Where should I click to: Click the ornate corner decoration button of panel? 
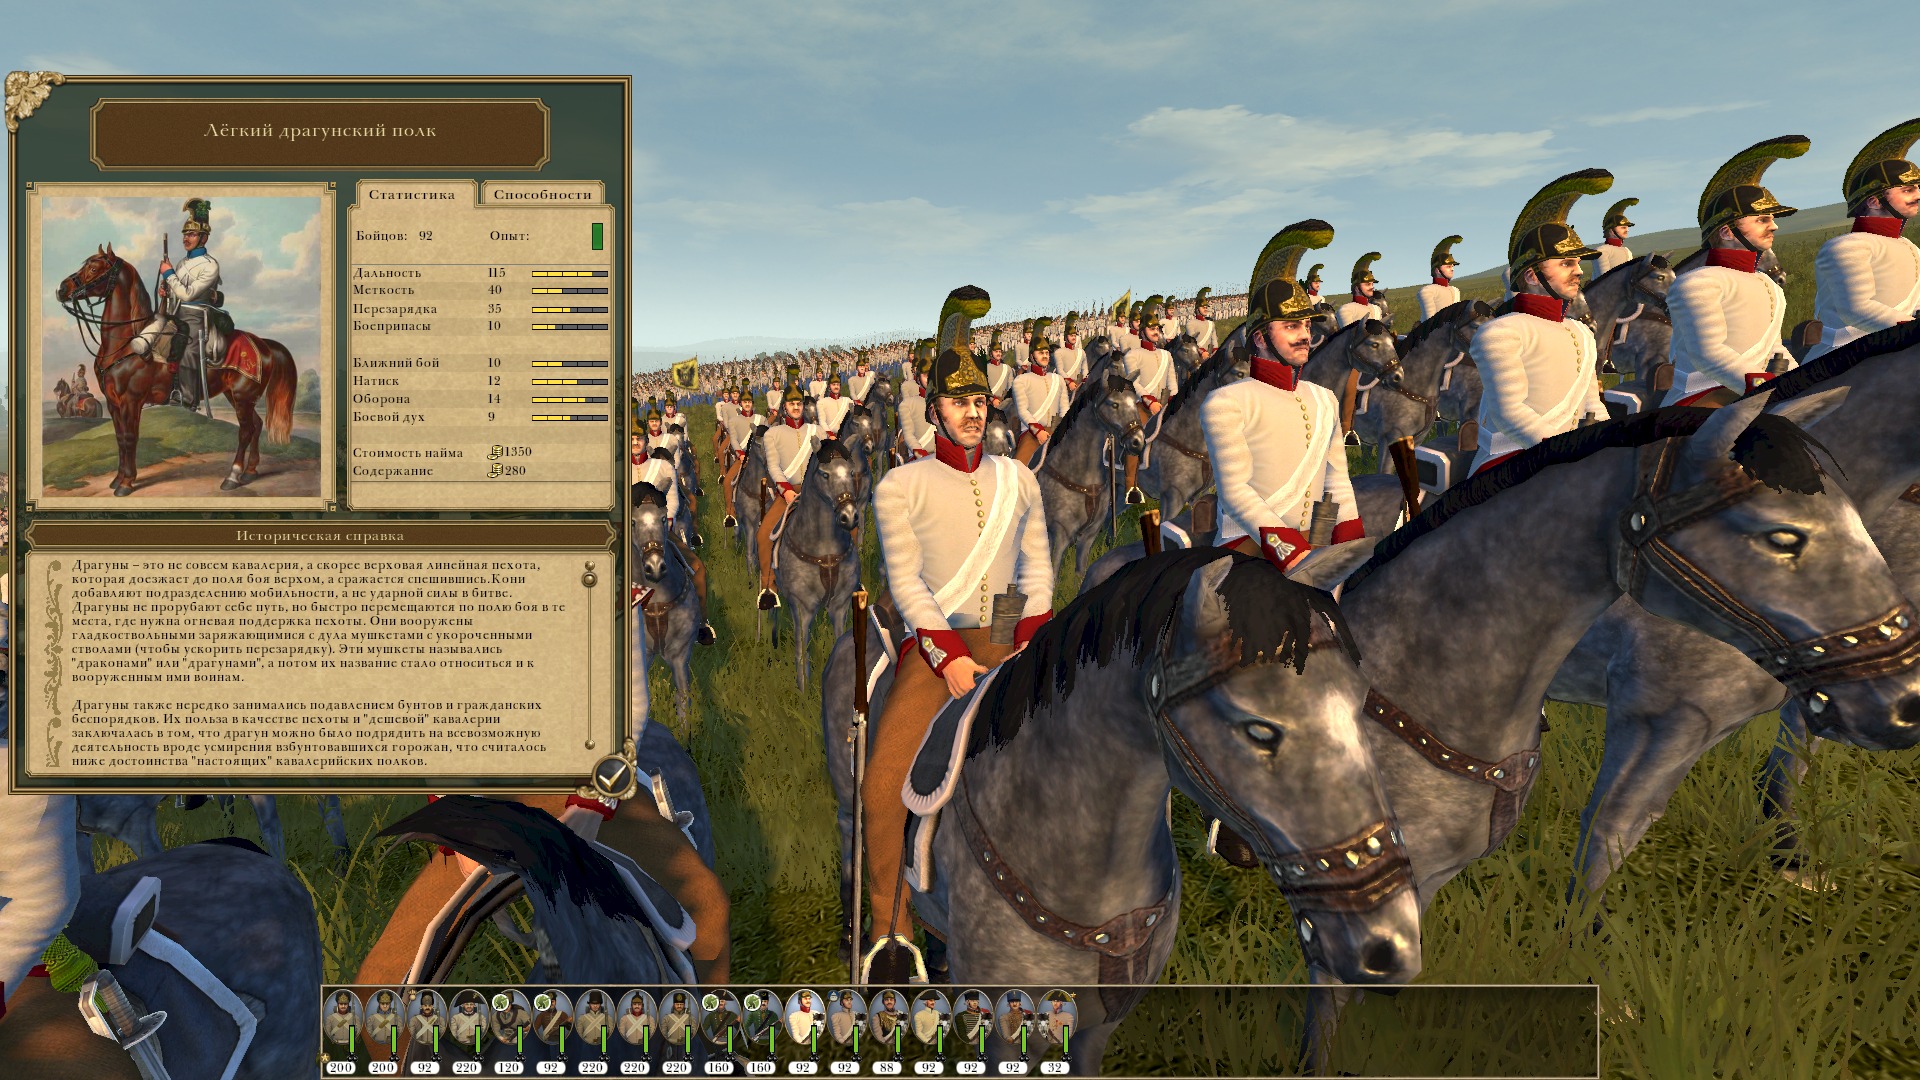pos(33,99)
